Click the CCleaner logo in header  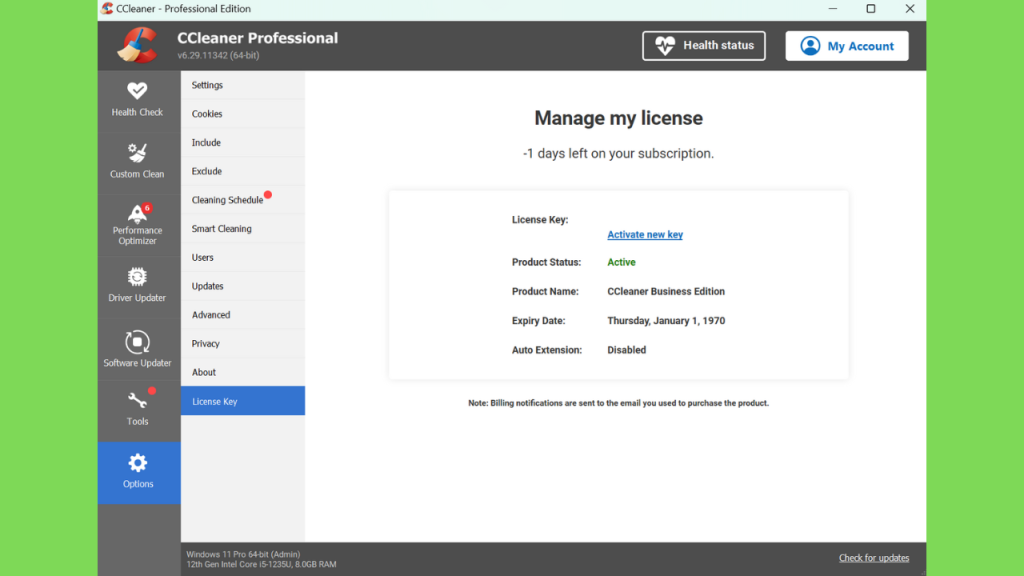[x=137, y=45]
